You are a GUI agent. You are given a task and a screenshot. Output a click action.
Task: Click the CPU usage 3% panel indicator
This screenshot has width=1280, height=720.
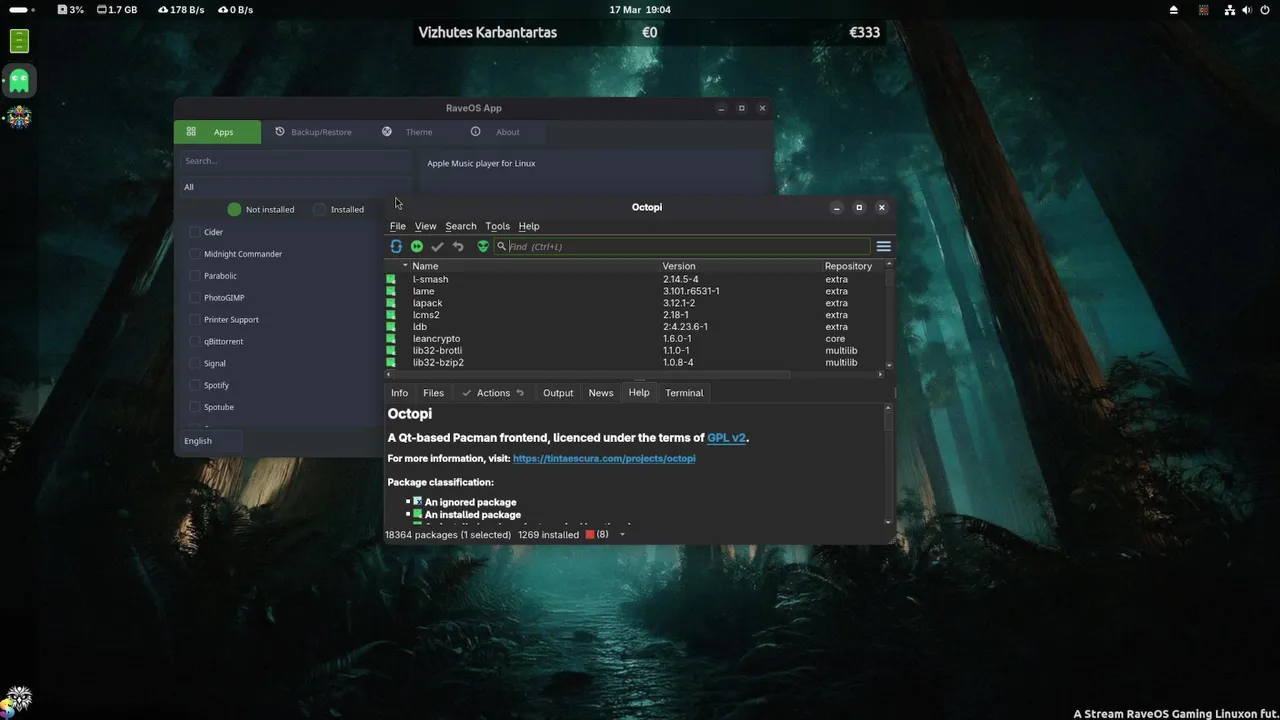70,10
